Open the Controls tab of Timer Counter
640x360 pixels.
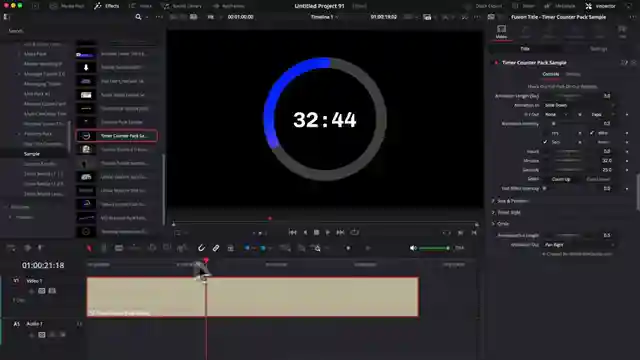click(x=551, y=74)
